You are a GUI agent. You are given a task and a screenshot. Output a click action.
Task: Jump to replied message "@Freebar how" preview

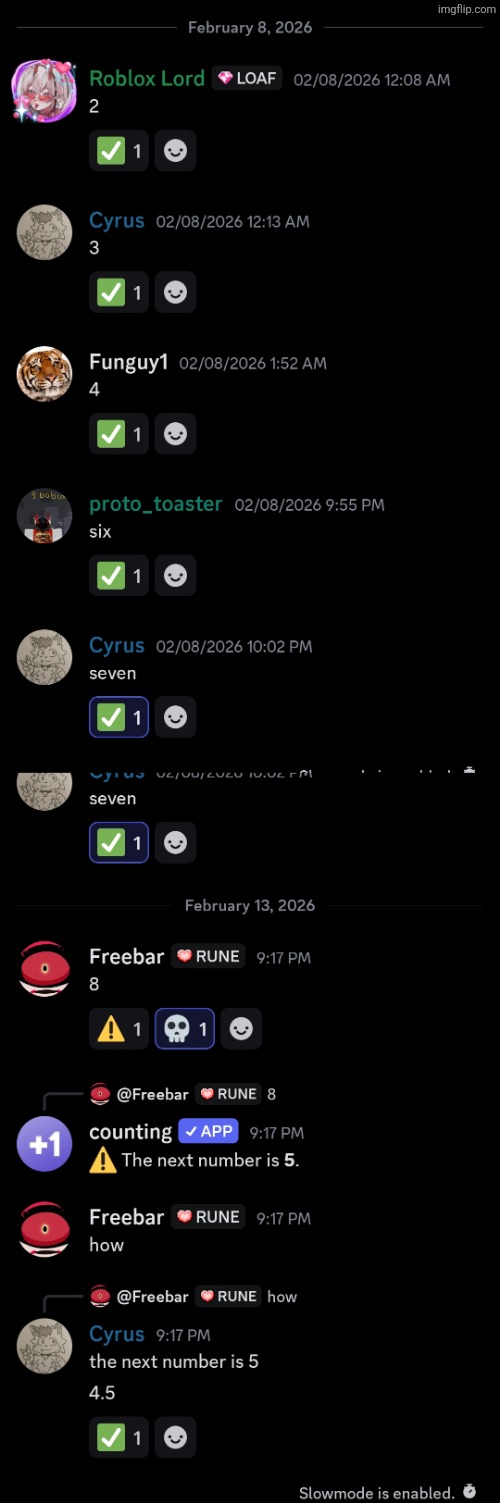click(x=193, y=1296)
